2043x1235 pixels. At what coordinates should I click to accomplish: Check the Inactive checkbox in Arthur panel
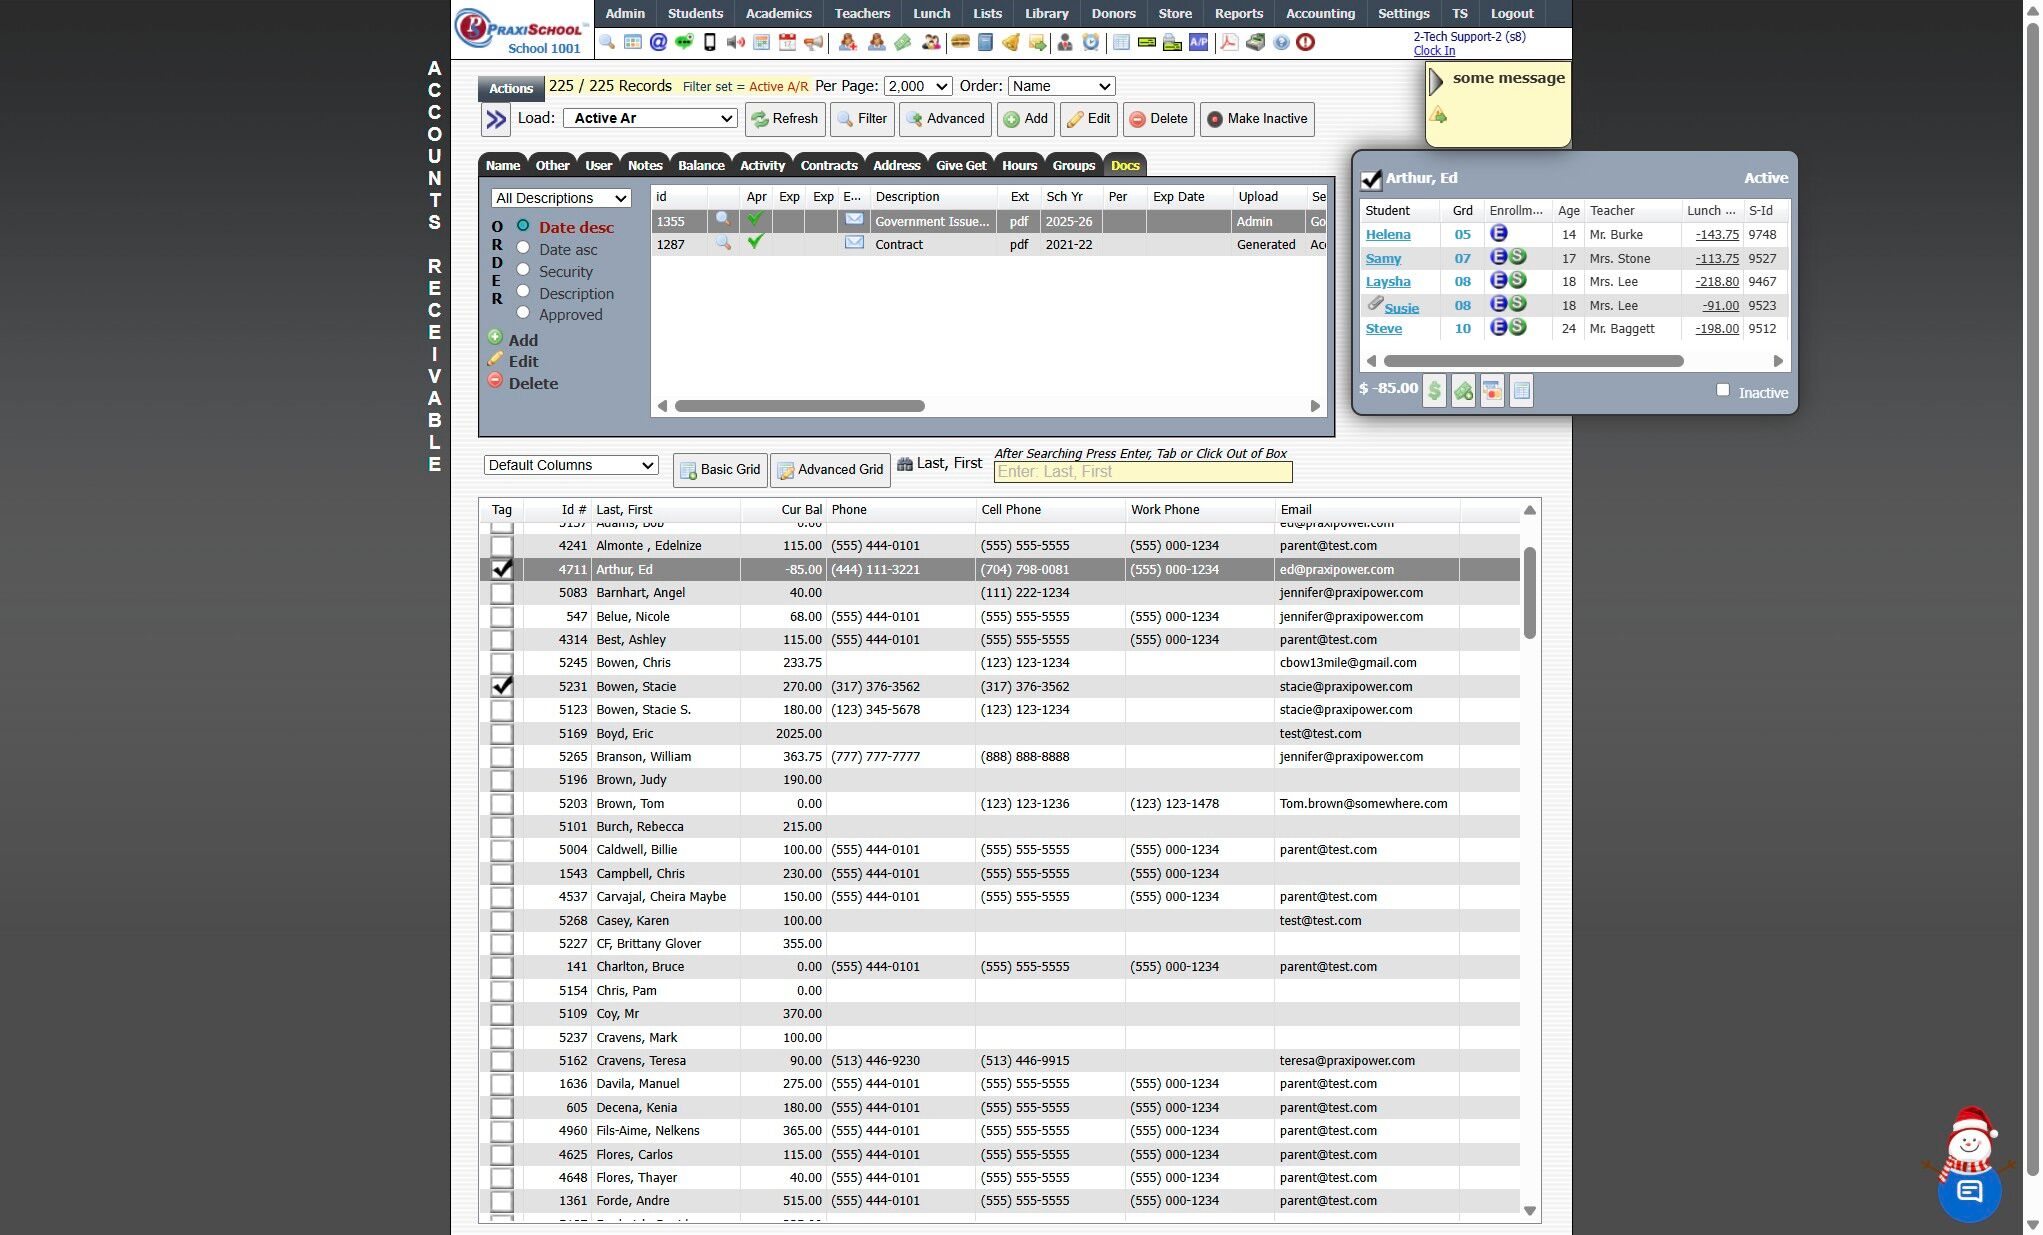coord(1722,390)
